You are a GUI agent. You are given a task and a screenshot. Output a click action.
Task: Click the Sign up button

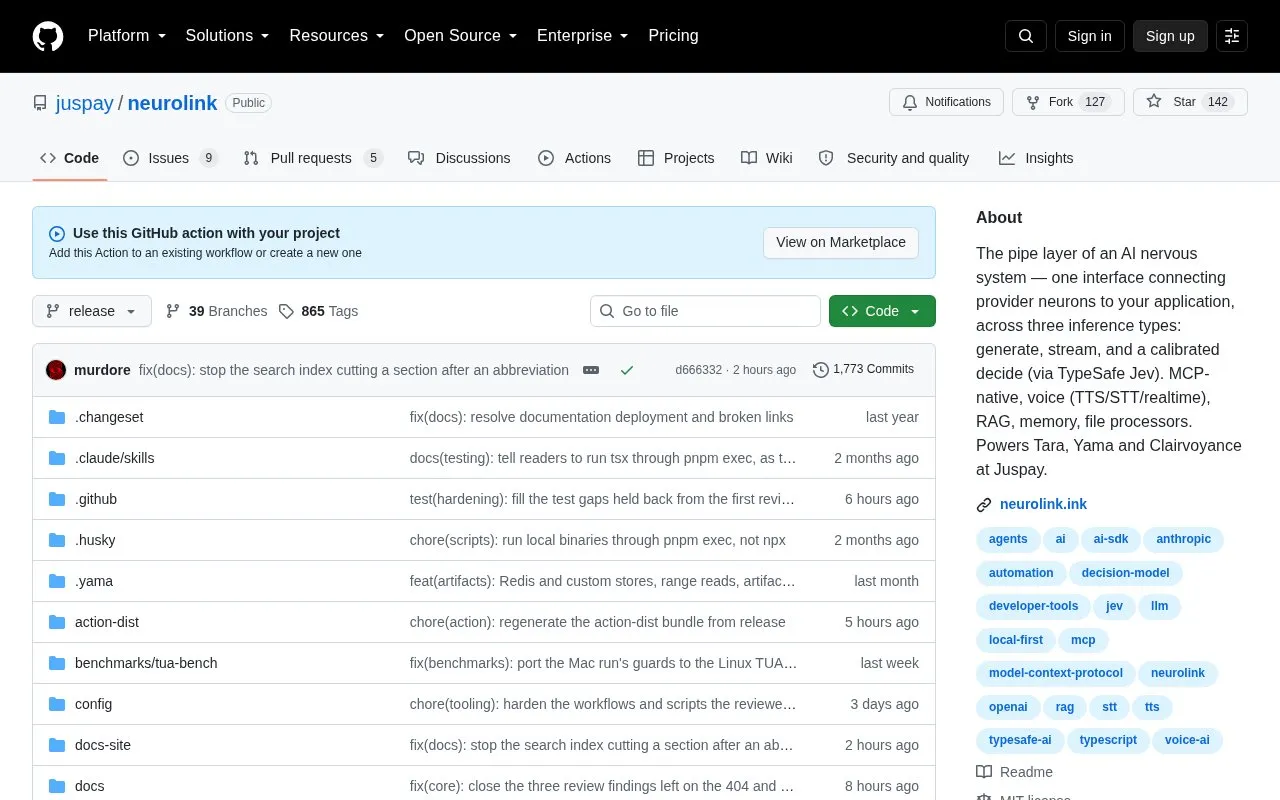[1170, 36]
